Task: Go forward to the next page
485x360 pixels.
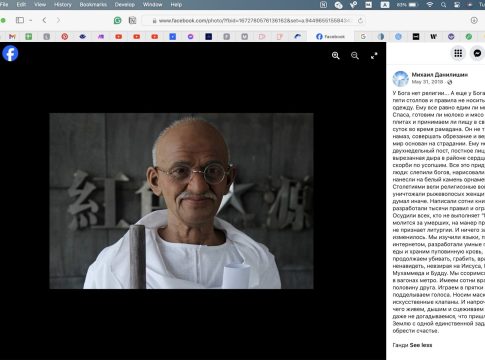Action: tap(58, 20)
